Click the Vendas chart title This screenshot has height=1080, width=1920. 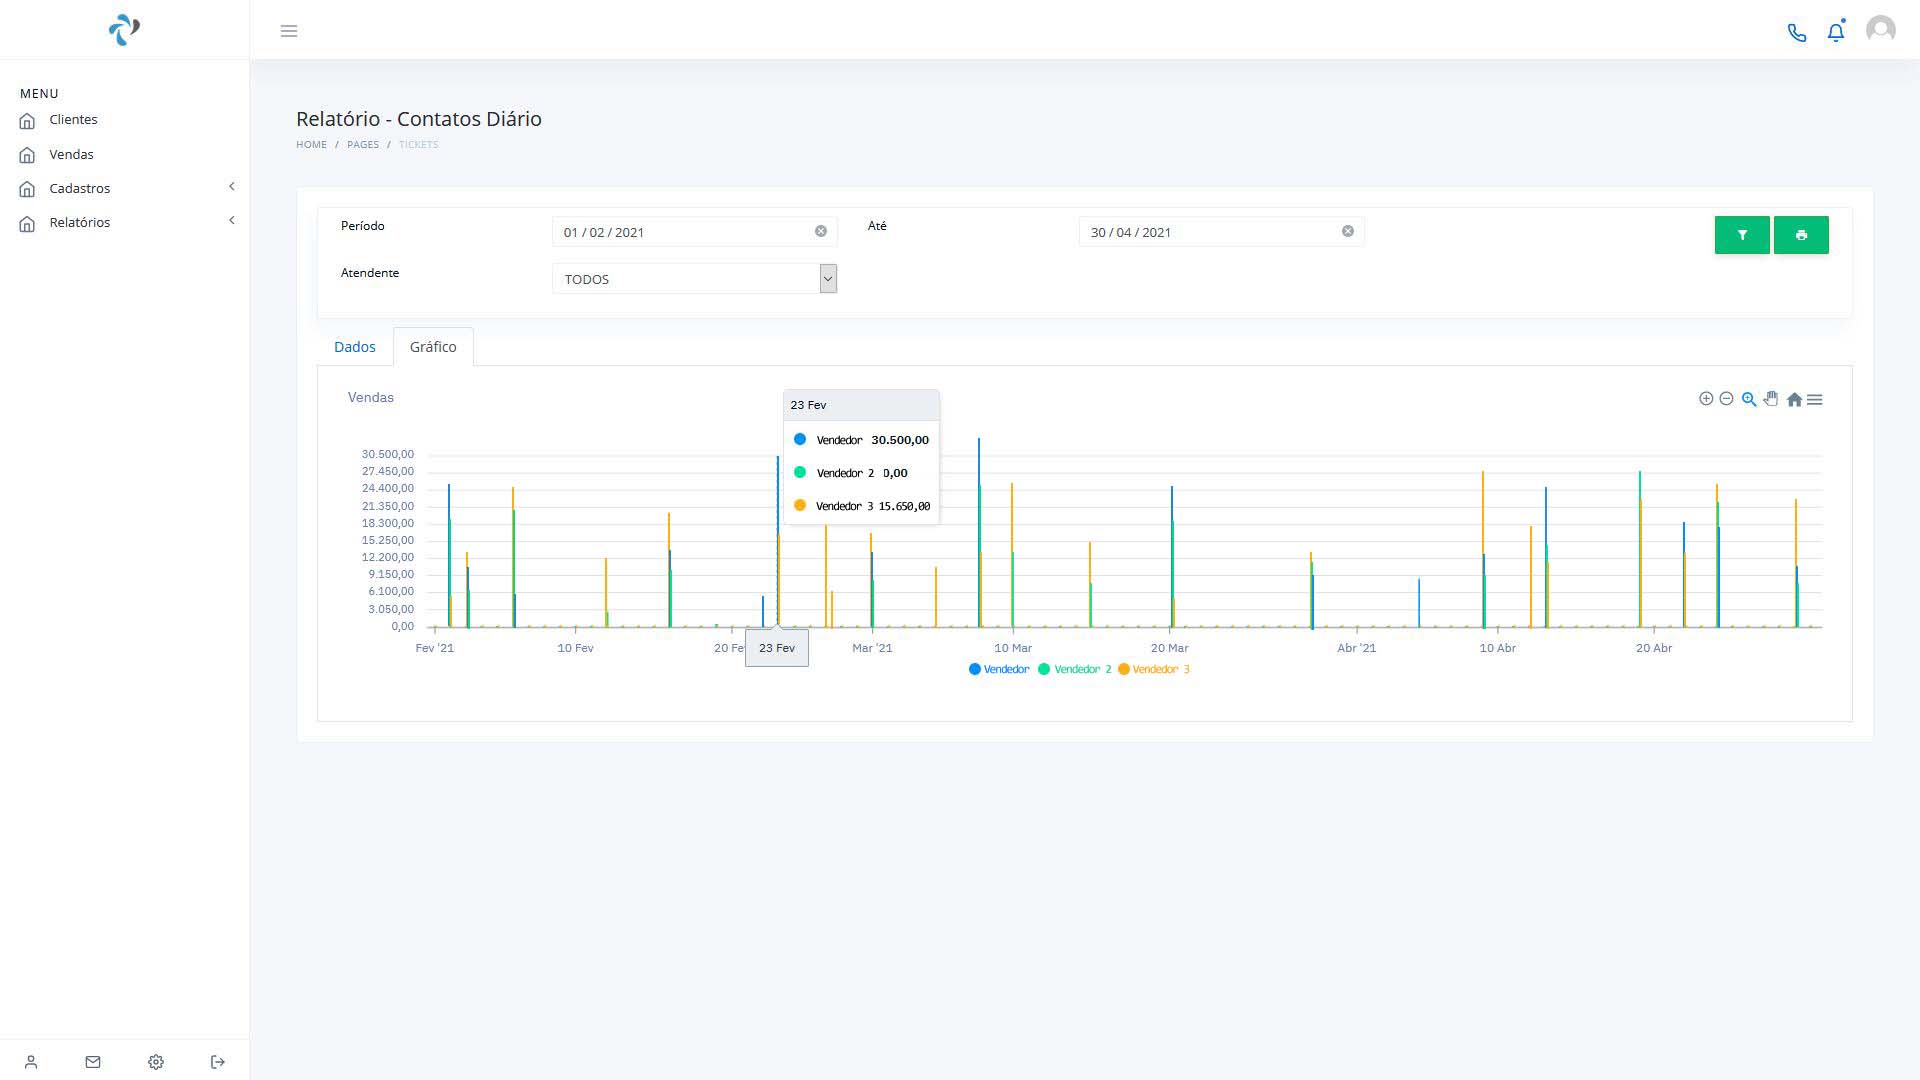click(371, 397)
